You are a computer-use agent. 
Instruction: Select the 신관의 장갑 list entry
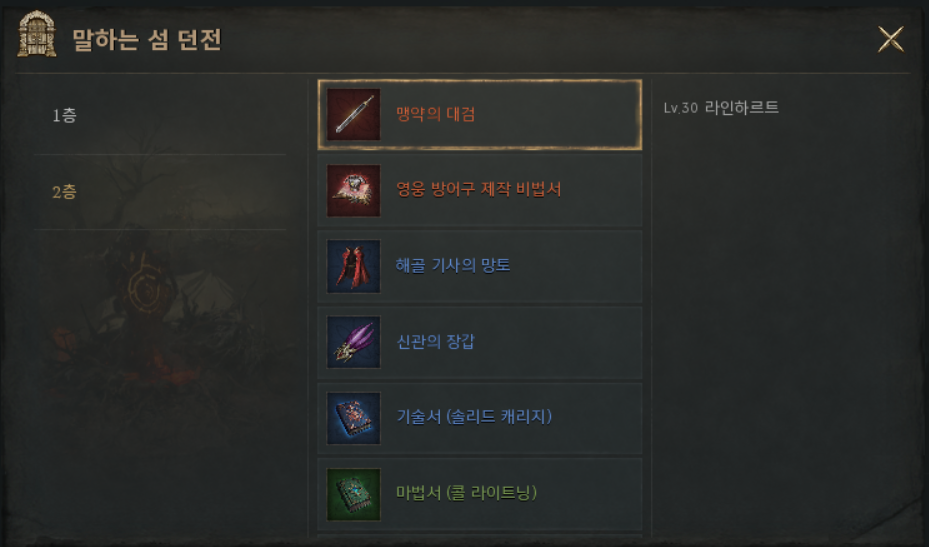point(480,342)
